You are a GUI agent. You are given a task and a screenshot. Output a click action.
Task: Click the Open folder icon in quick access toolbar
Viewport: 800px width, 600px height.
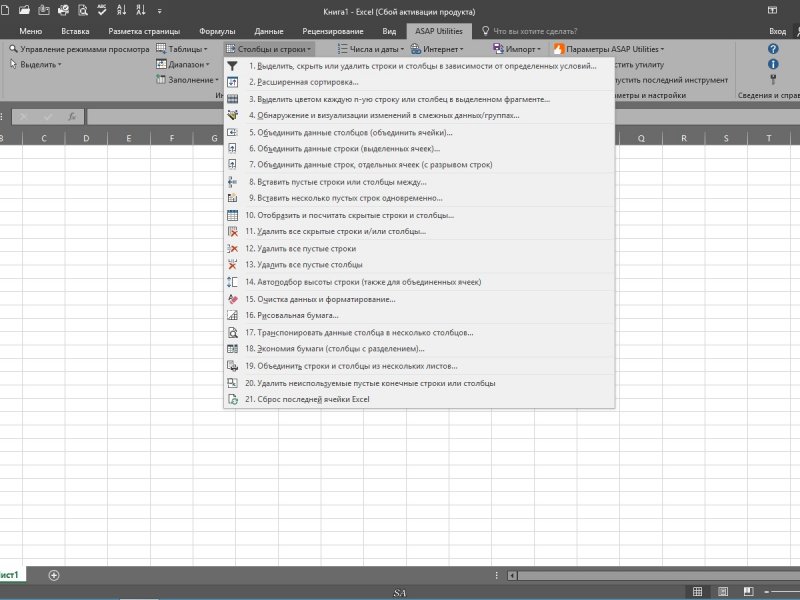[x=24, y=10]
